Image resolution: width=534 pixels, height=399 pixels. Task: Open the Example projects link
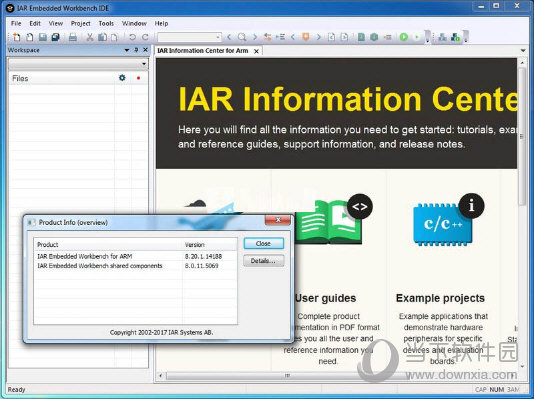(x=440, y=298)
